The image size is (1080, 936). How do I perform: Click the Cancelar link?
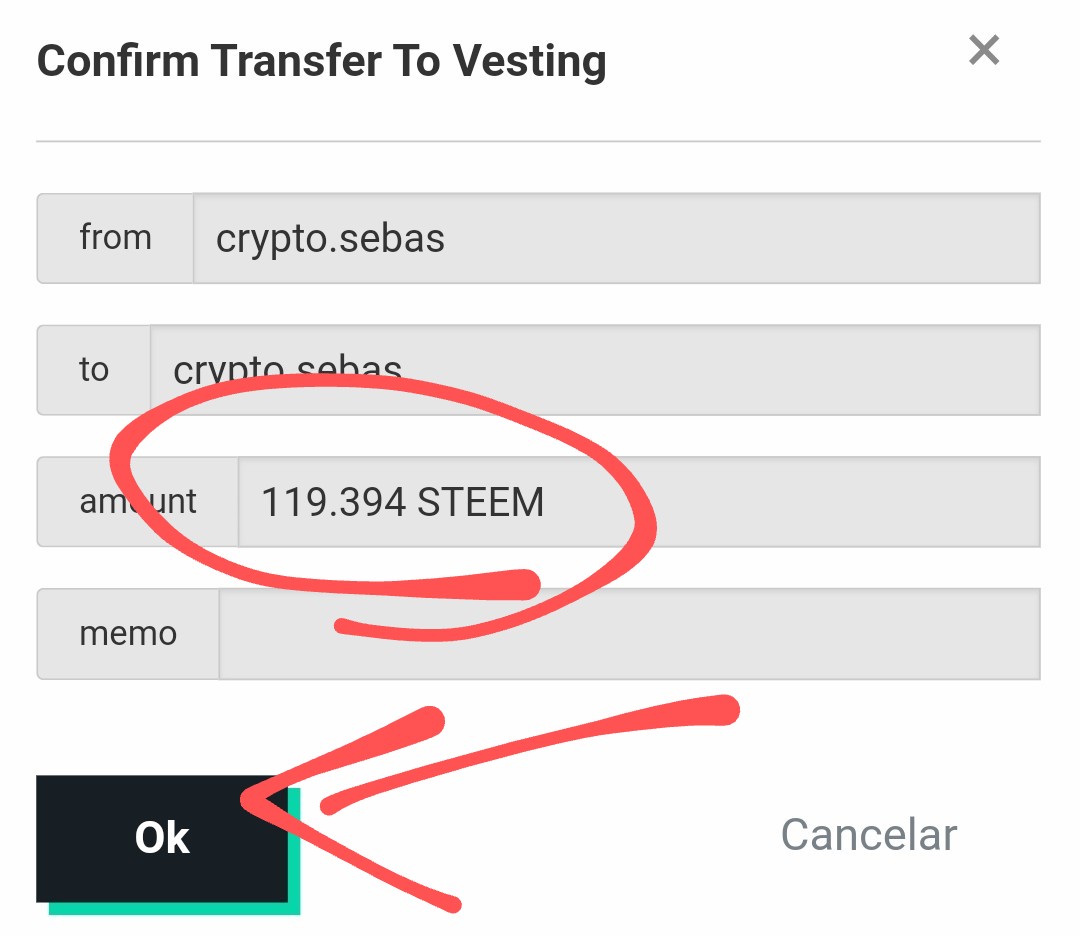tap(868, 835)
